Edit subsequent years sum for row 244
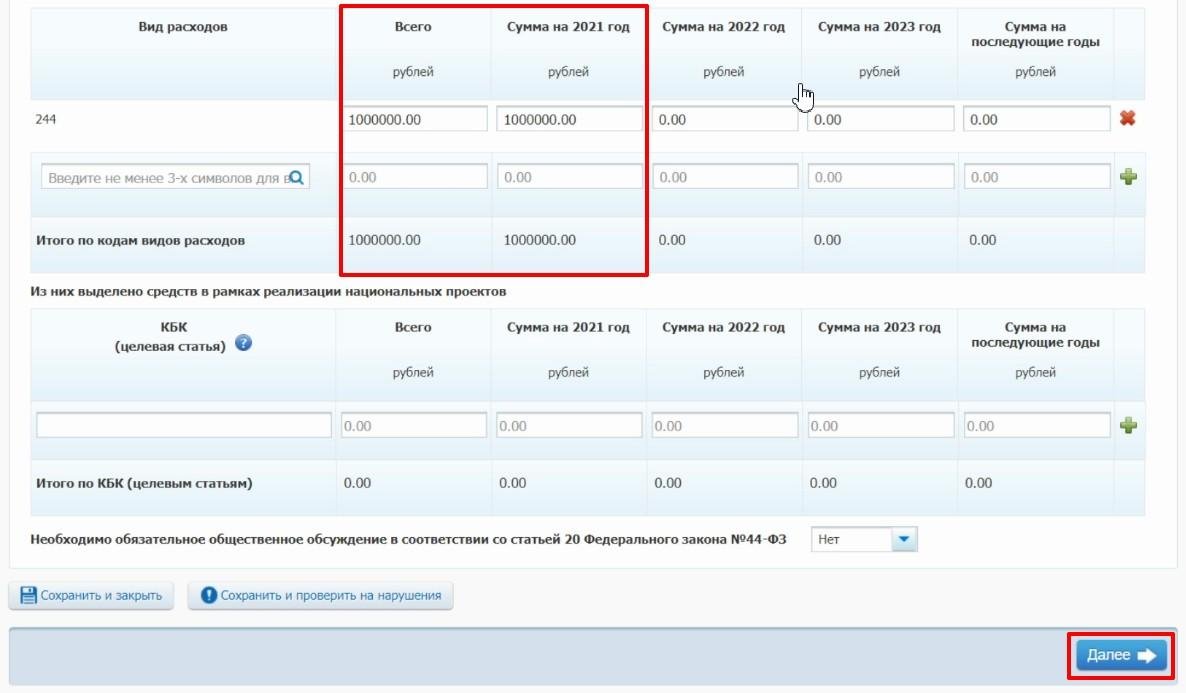The image size is (1186, 693). click(1036, 120)
